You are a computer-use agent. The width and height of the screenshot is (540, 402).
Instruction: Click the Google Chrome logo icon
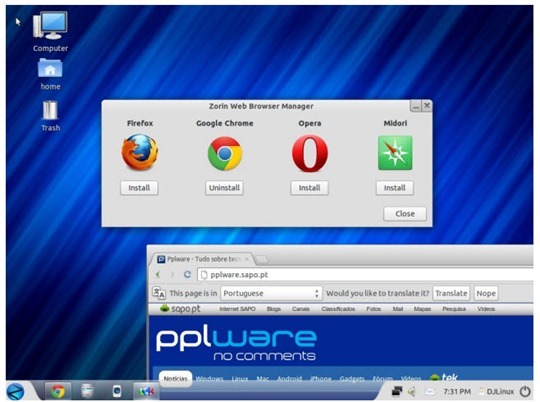coord(225,153)
